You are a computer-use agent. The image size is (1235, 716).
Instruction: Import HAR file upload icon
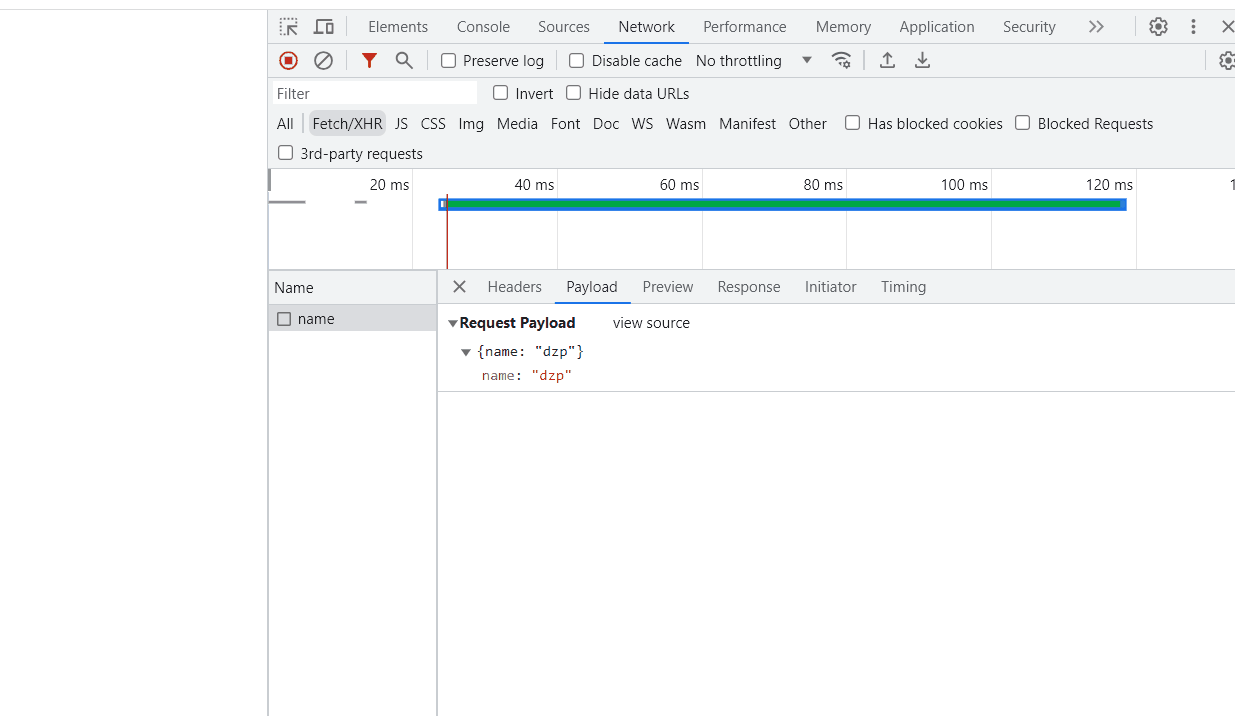point(887,61)
